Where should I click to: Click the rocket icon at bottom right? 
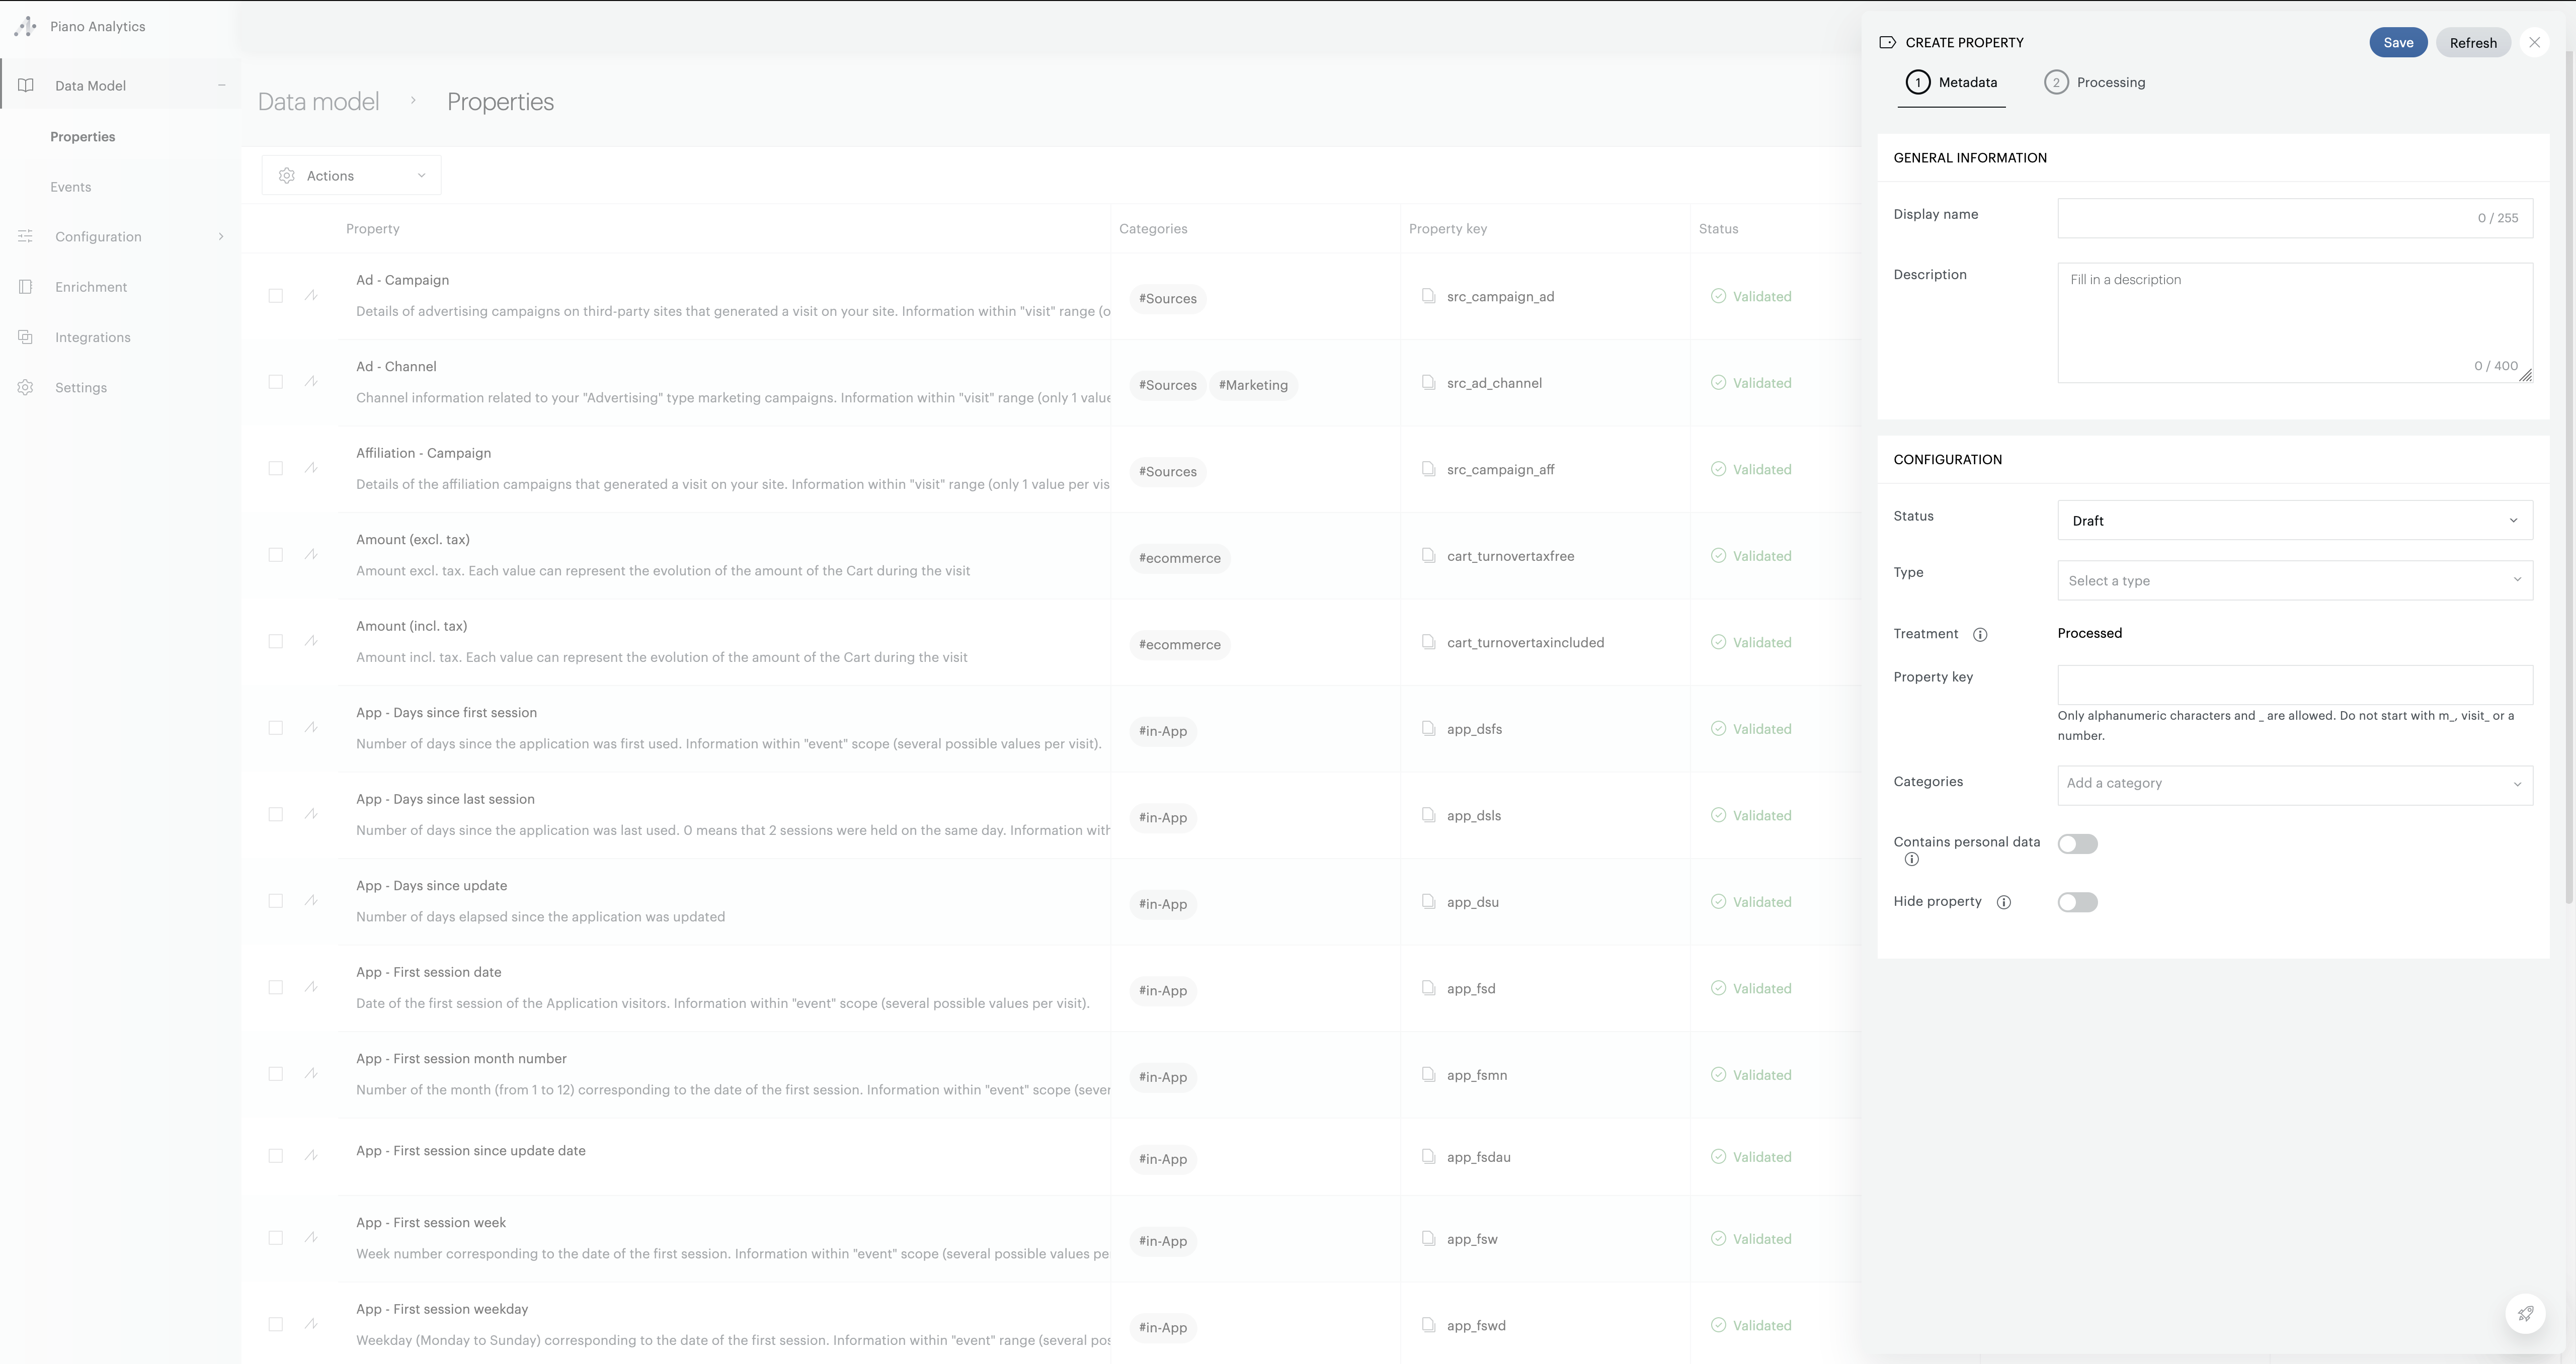2525,1313
